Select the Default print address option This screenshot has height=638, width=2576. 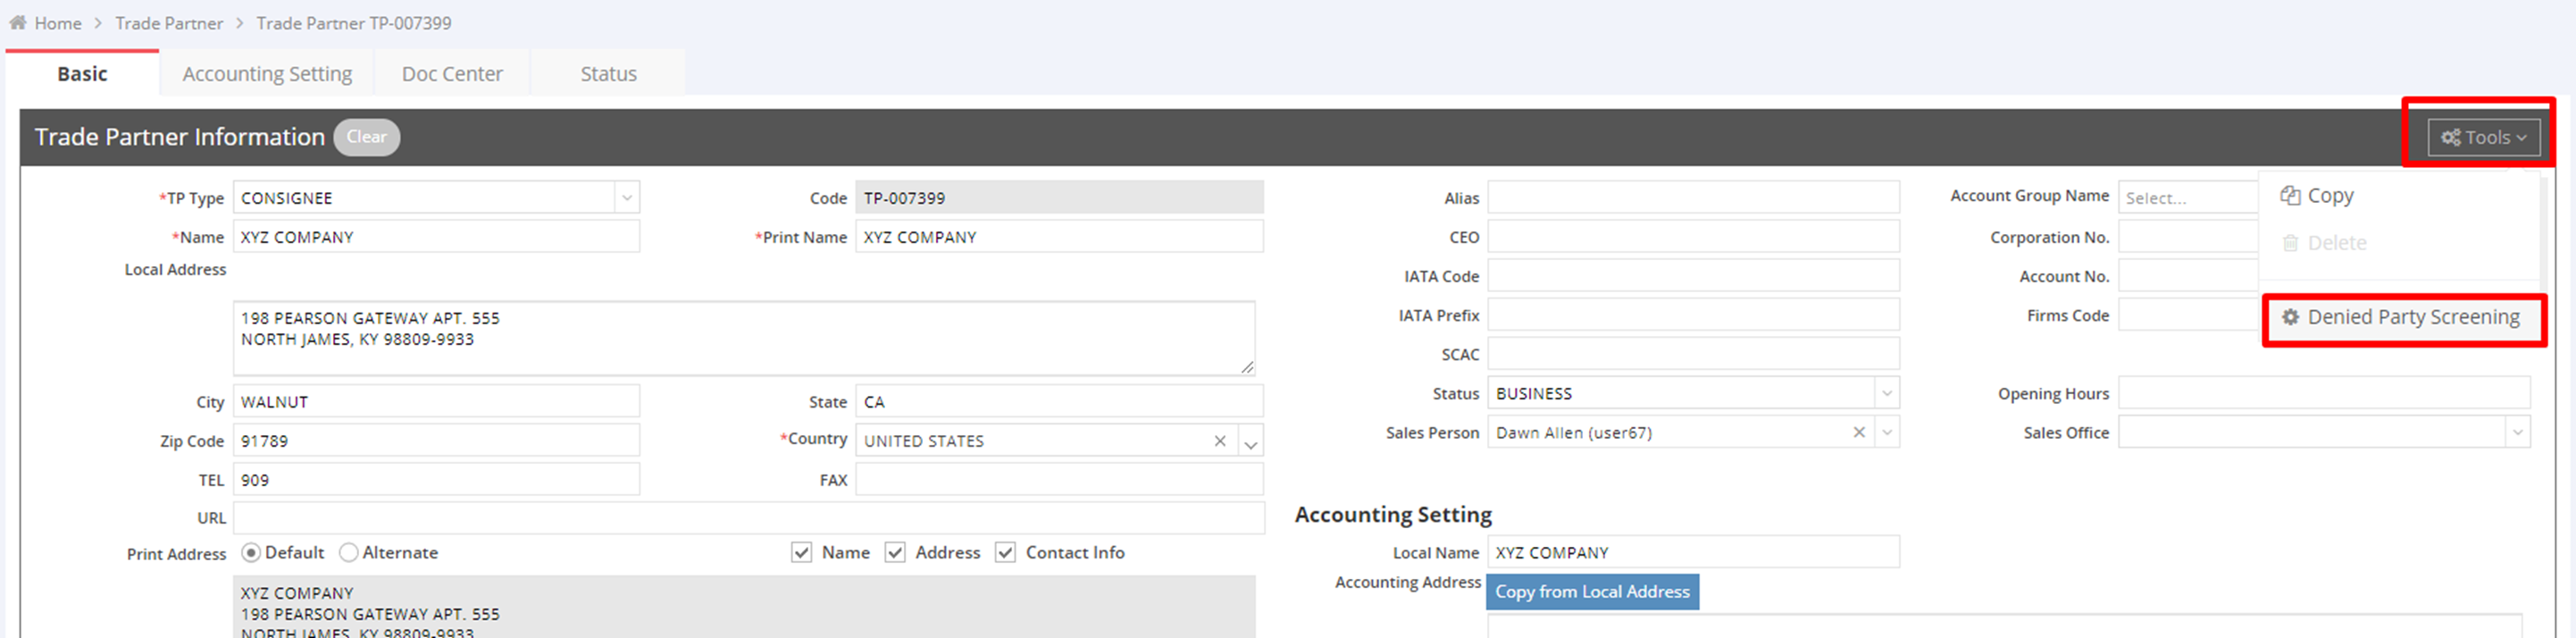coord(252,553)
